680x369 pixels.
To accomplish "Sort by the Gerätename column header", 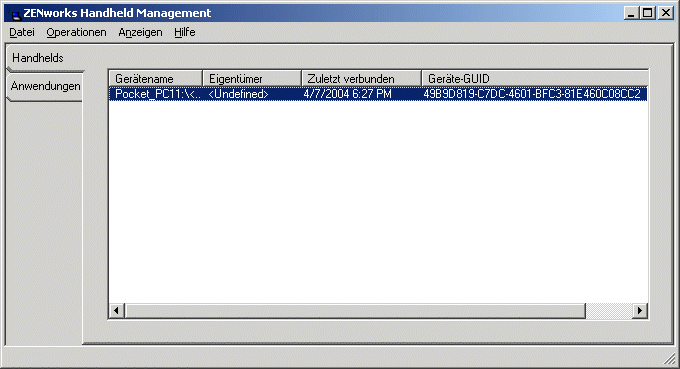I will 155,79.
